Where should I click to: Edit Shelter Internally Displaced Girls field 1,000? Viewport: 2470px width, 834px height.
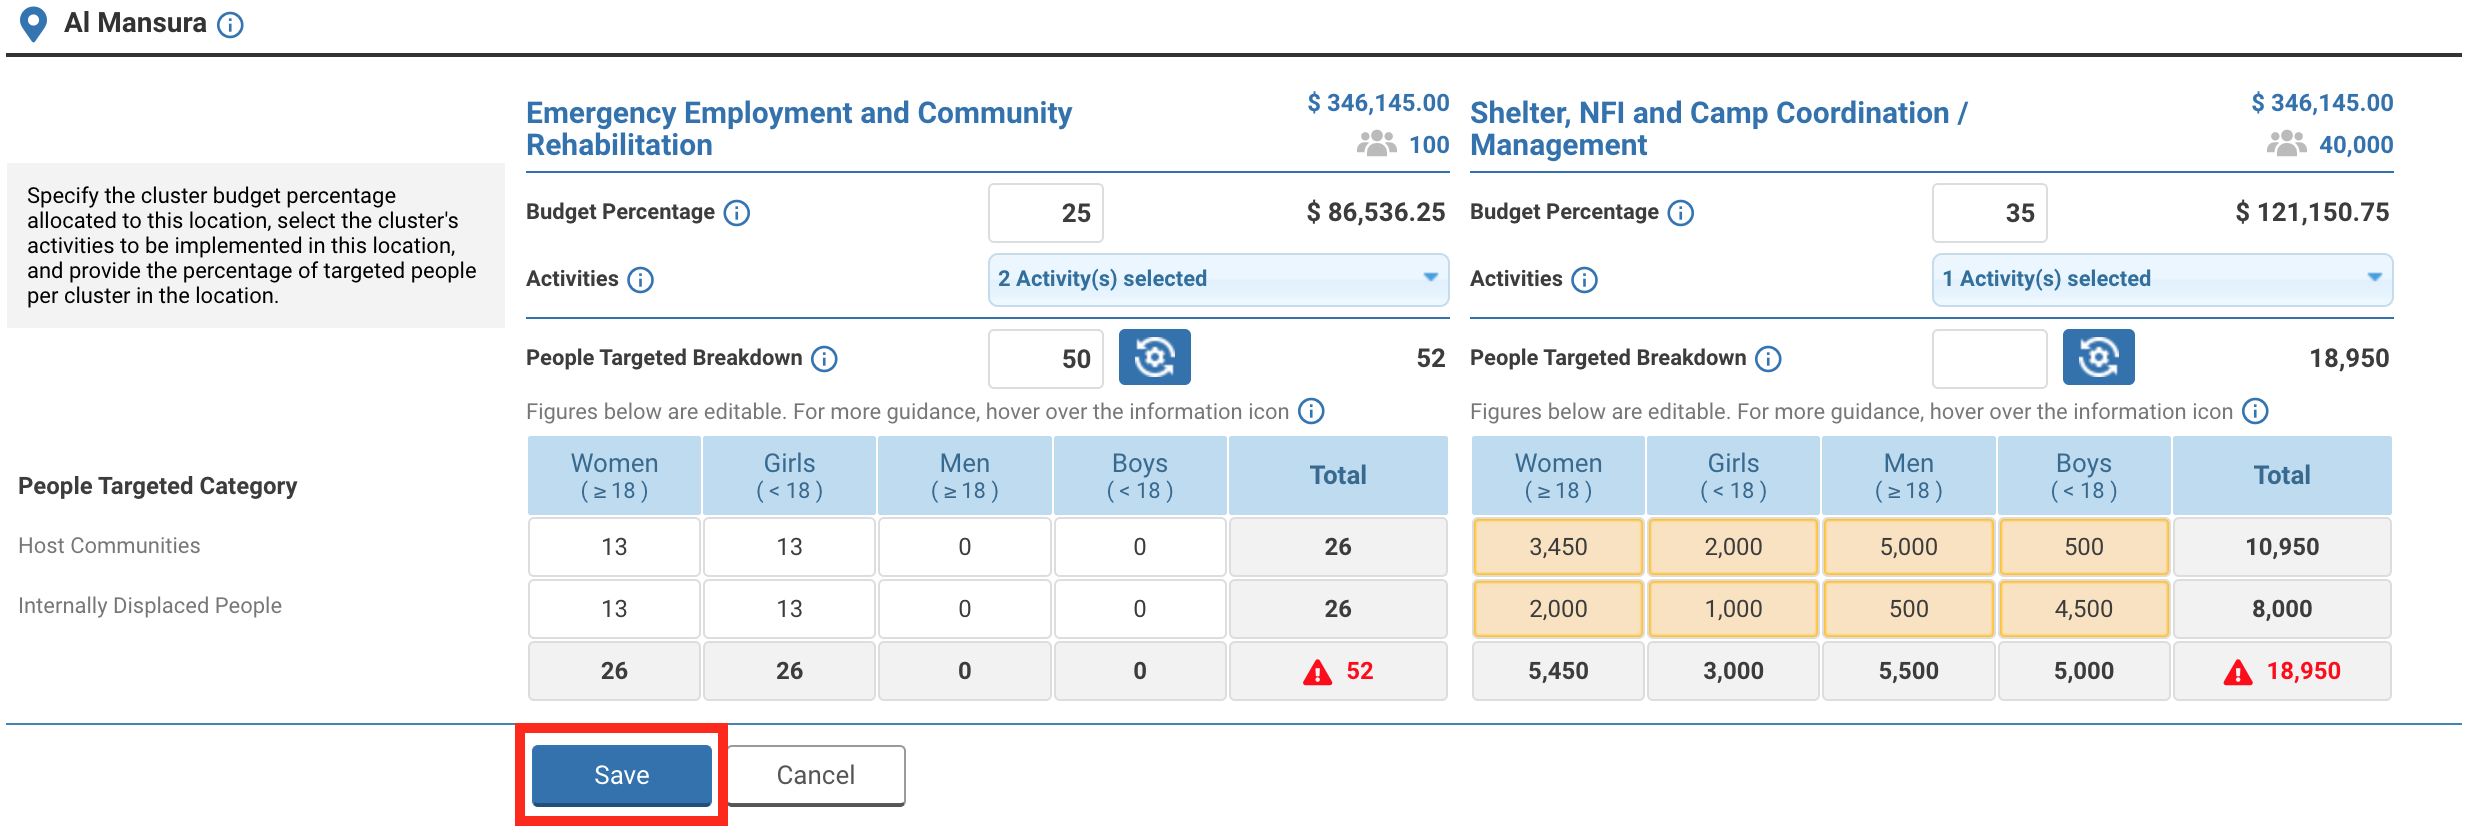1733,609
